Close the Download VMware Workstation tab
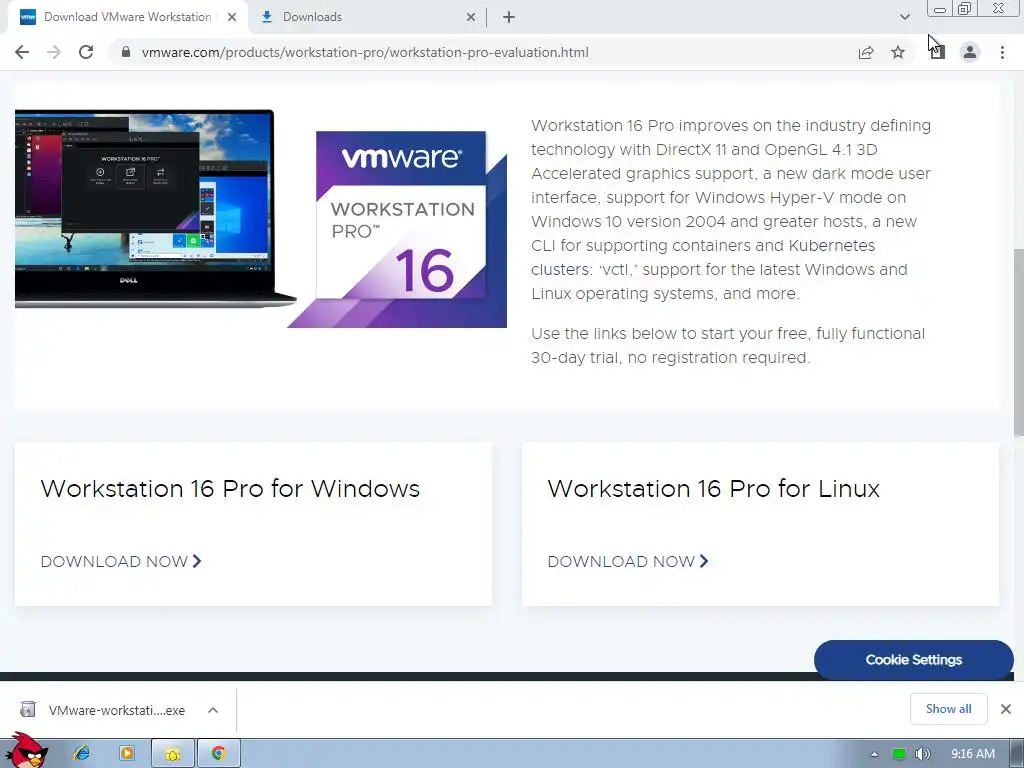The image size is (1024, 768). (232, 17)
